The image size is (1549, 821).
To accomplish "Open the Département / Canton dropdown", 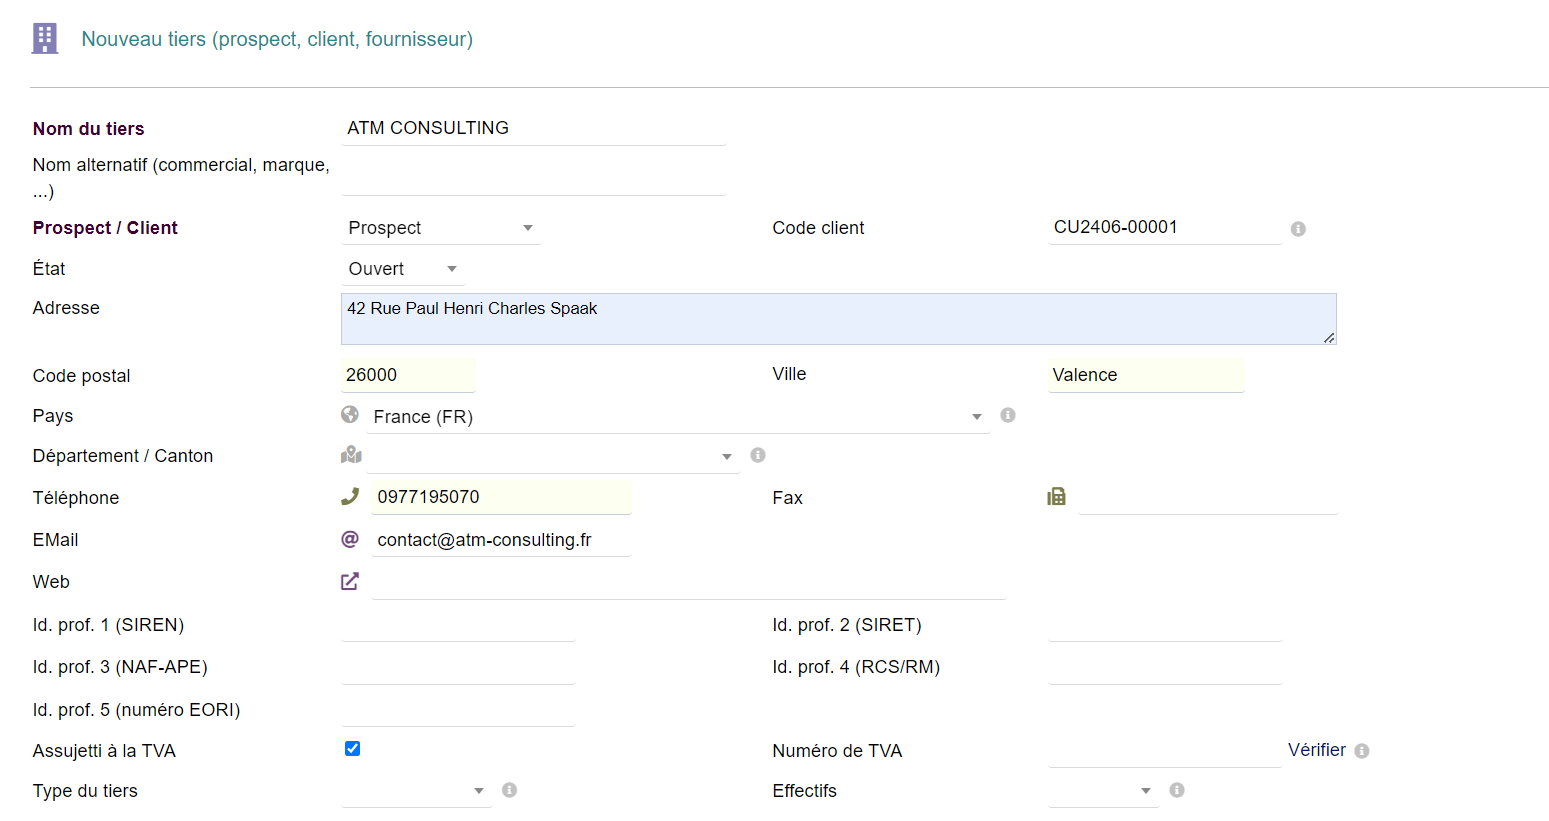I will [x=553, y=456].
